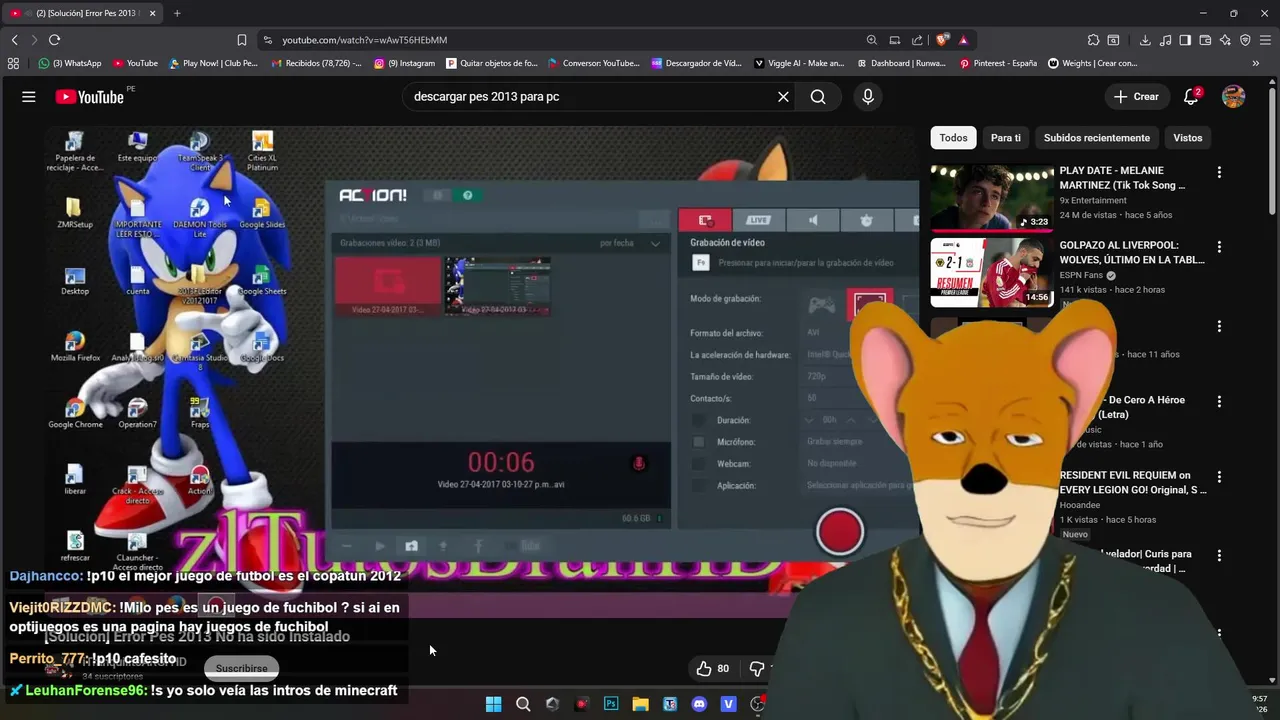Select the Para ti filter chip
Viewport: 1280px width, 720px height.
(x=1006, y=138)
